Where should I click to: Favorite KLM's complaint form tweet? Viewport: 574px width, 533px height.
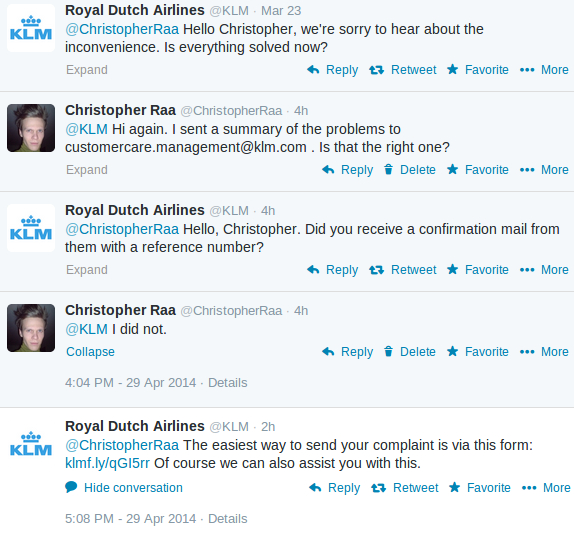point(480,488)
